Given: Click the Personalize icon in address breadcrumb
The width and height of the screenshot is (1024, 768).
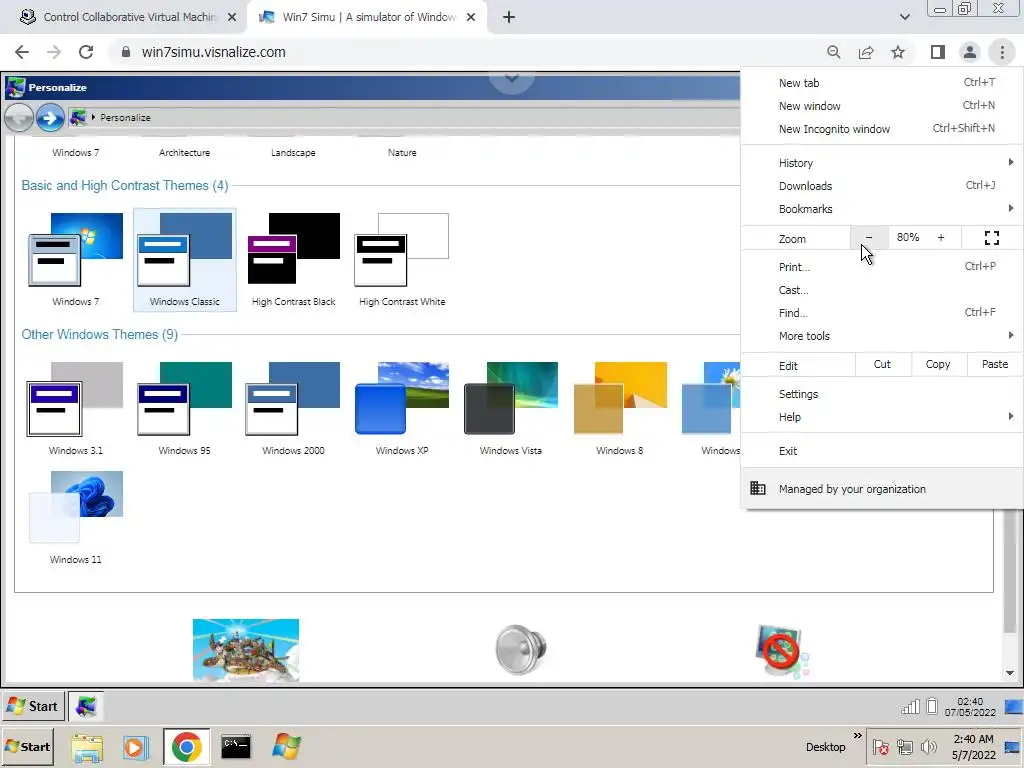Looking at the screenshot, I should click(78, 118).
